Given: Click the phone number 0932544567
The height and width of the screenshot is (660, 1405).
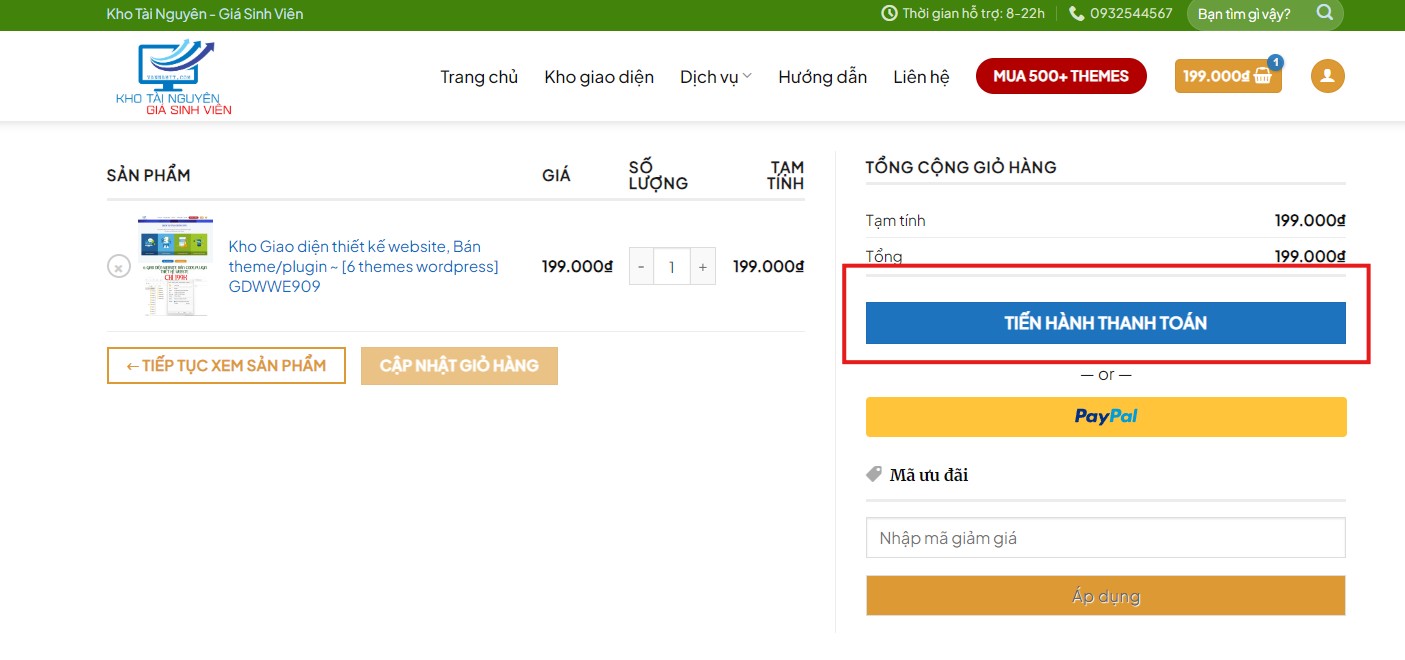Looking at the screenshot, I should click(x=1130, y=14).
